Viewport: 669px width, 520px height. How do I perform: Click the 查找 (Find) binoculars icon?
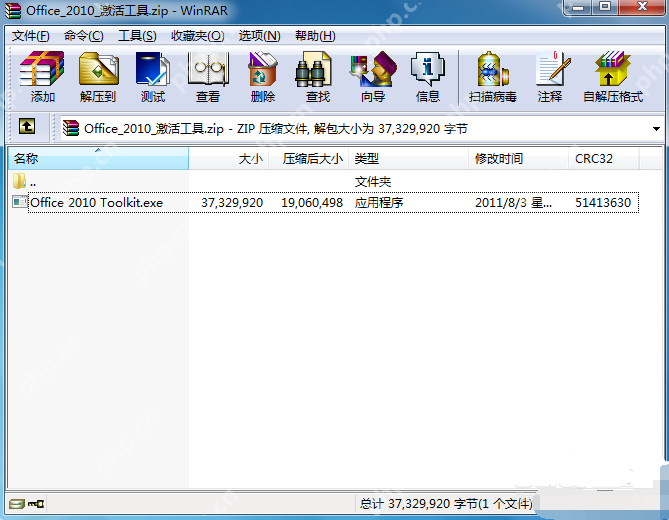coord(318,78)
